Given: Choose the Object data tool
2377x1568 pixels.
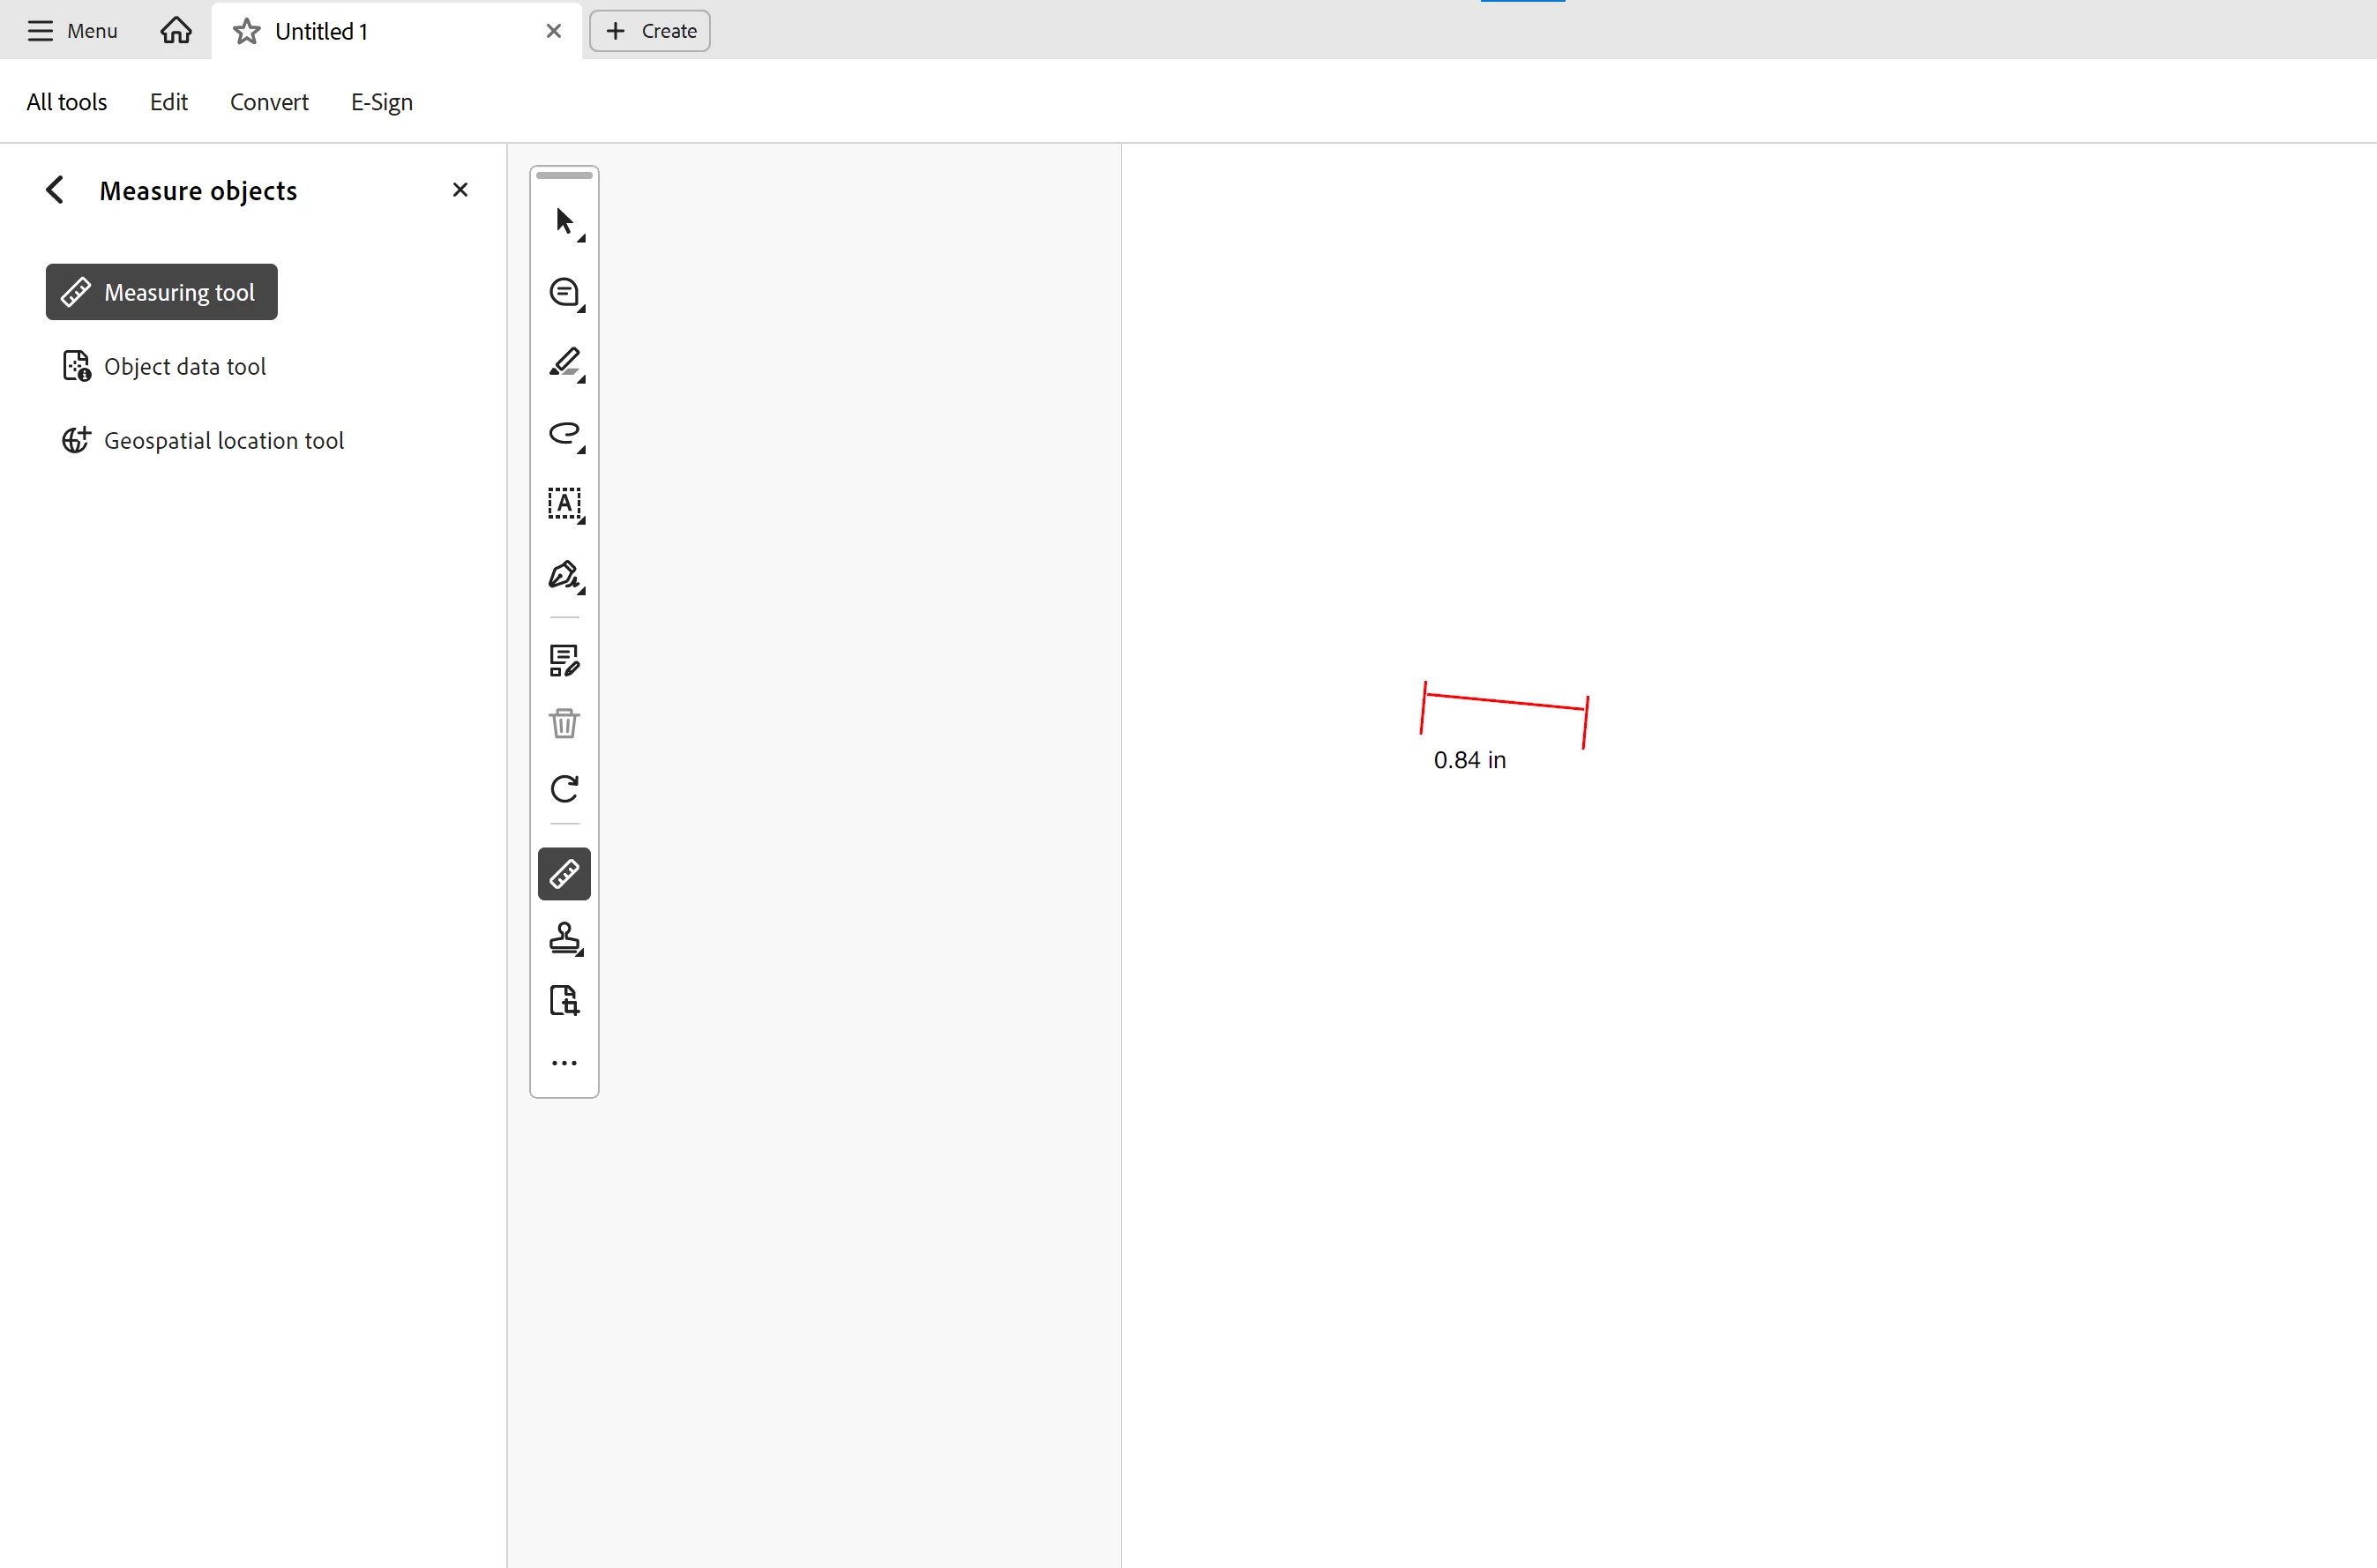Looking at the screenshot, I should point(184,367).
